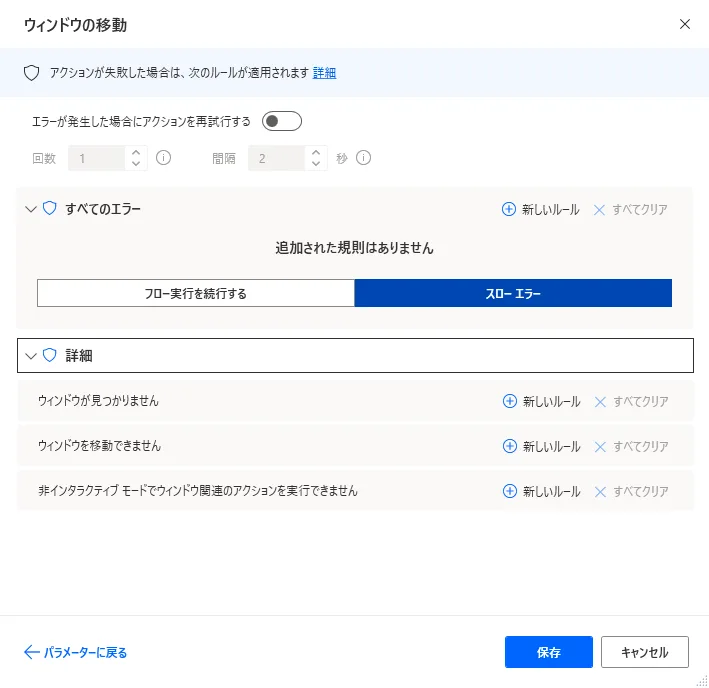
Task: Click the shield icon beside すべてのエラー
Action: (x=50, y=209)
